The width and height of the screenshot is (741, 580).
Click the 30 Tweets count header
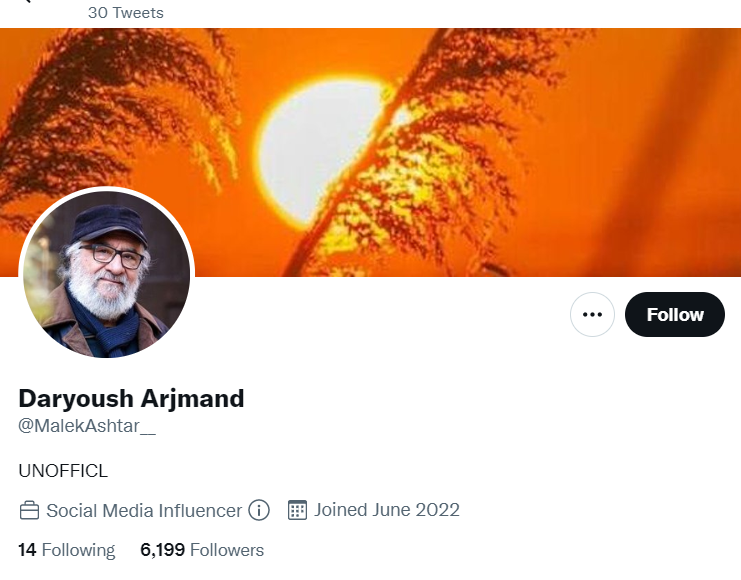(126, 13)
